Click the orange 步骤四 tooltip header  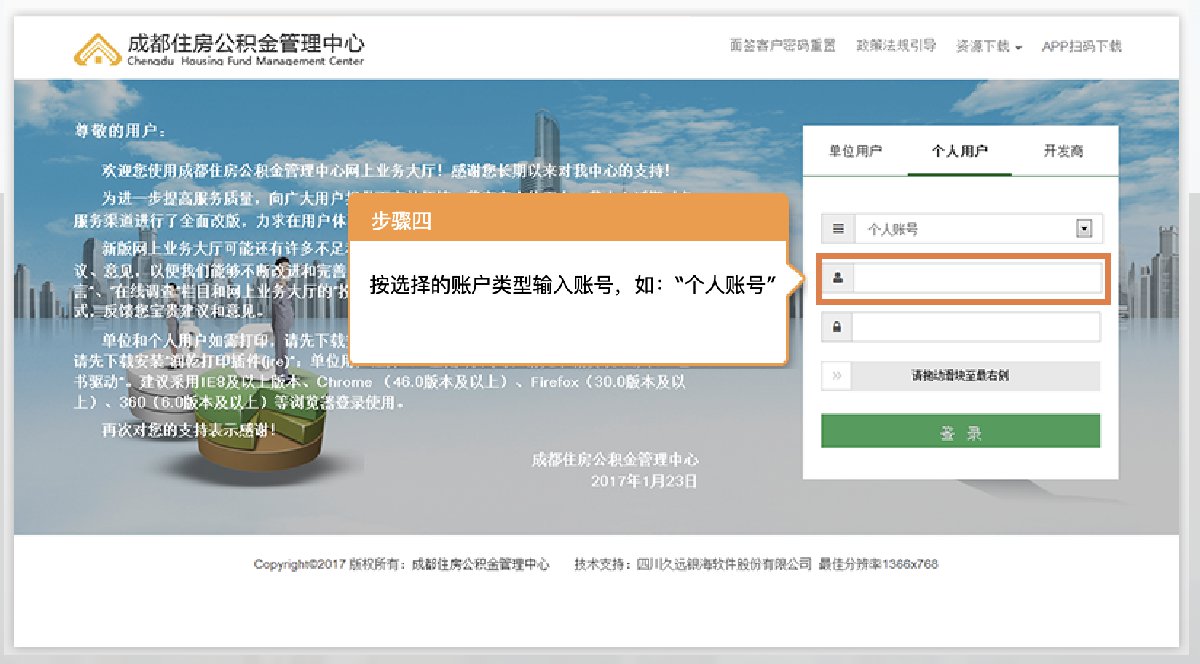pyautogui.click(x=565, y=221)
